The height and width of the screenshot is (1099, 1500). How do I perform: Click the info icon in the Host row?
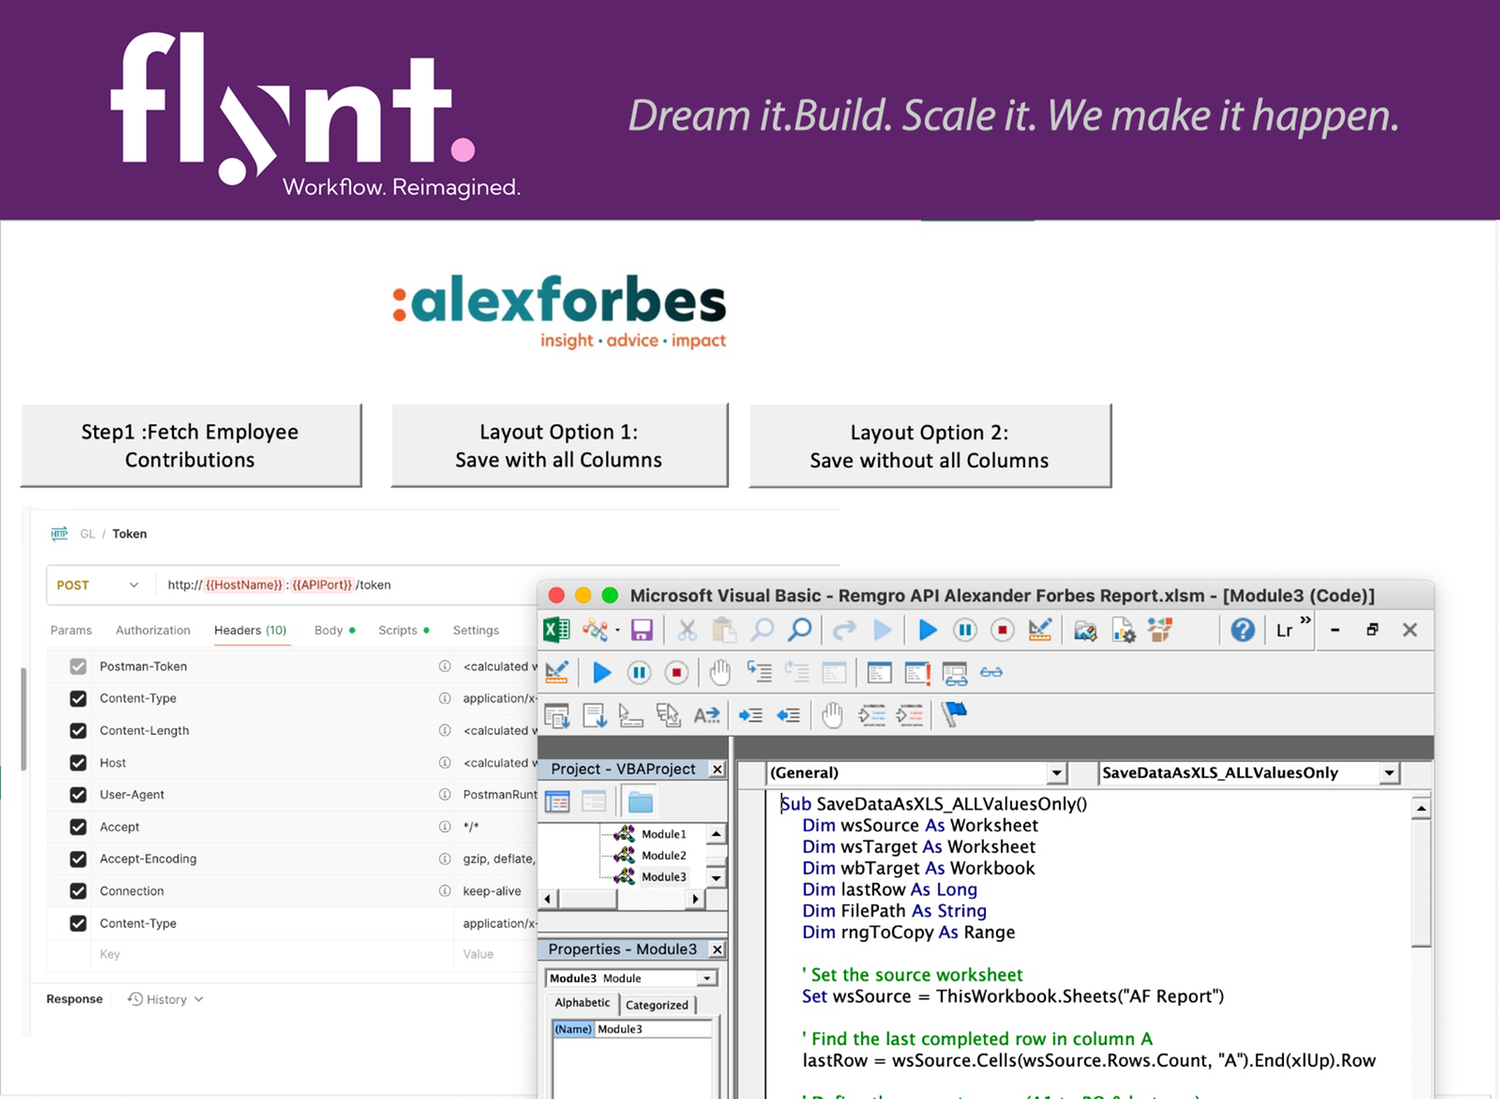coord(444,763)
